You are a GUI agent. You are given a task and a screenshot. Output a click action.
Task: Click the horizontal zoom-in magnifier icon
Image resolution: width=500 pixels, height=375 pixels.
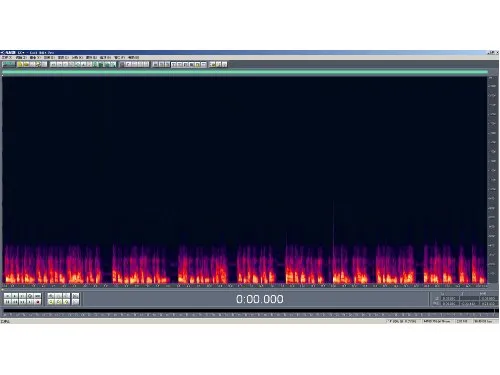point(51,296)
